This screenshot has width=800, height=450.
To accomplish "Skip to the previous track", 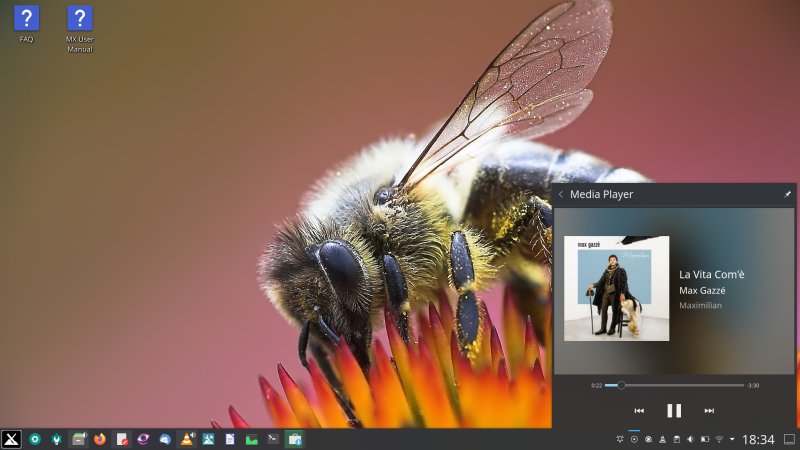I will pos(639,411).
